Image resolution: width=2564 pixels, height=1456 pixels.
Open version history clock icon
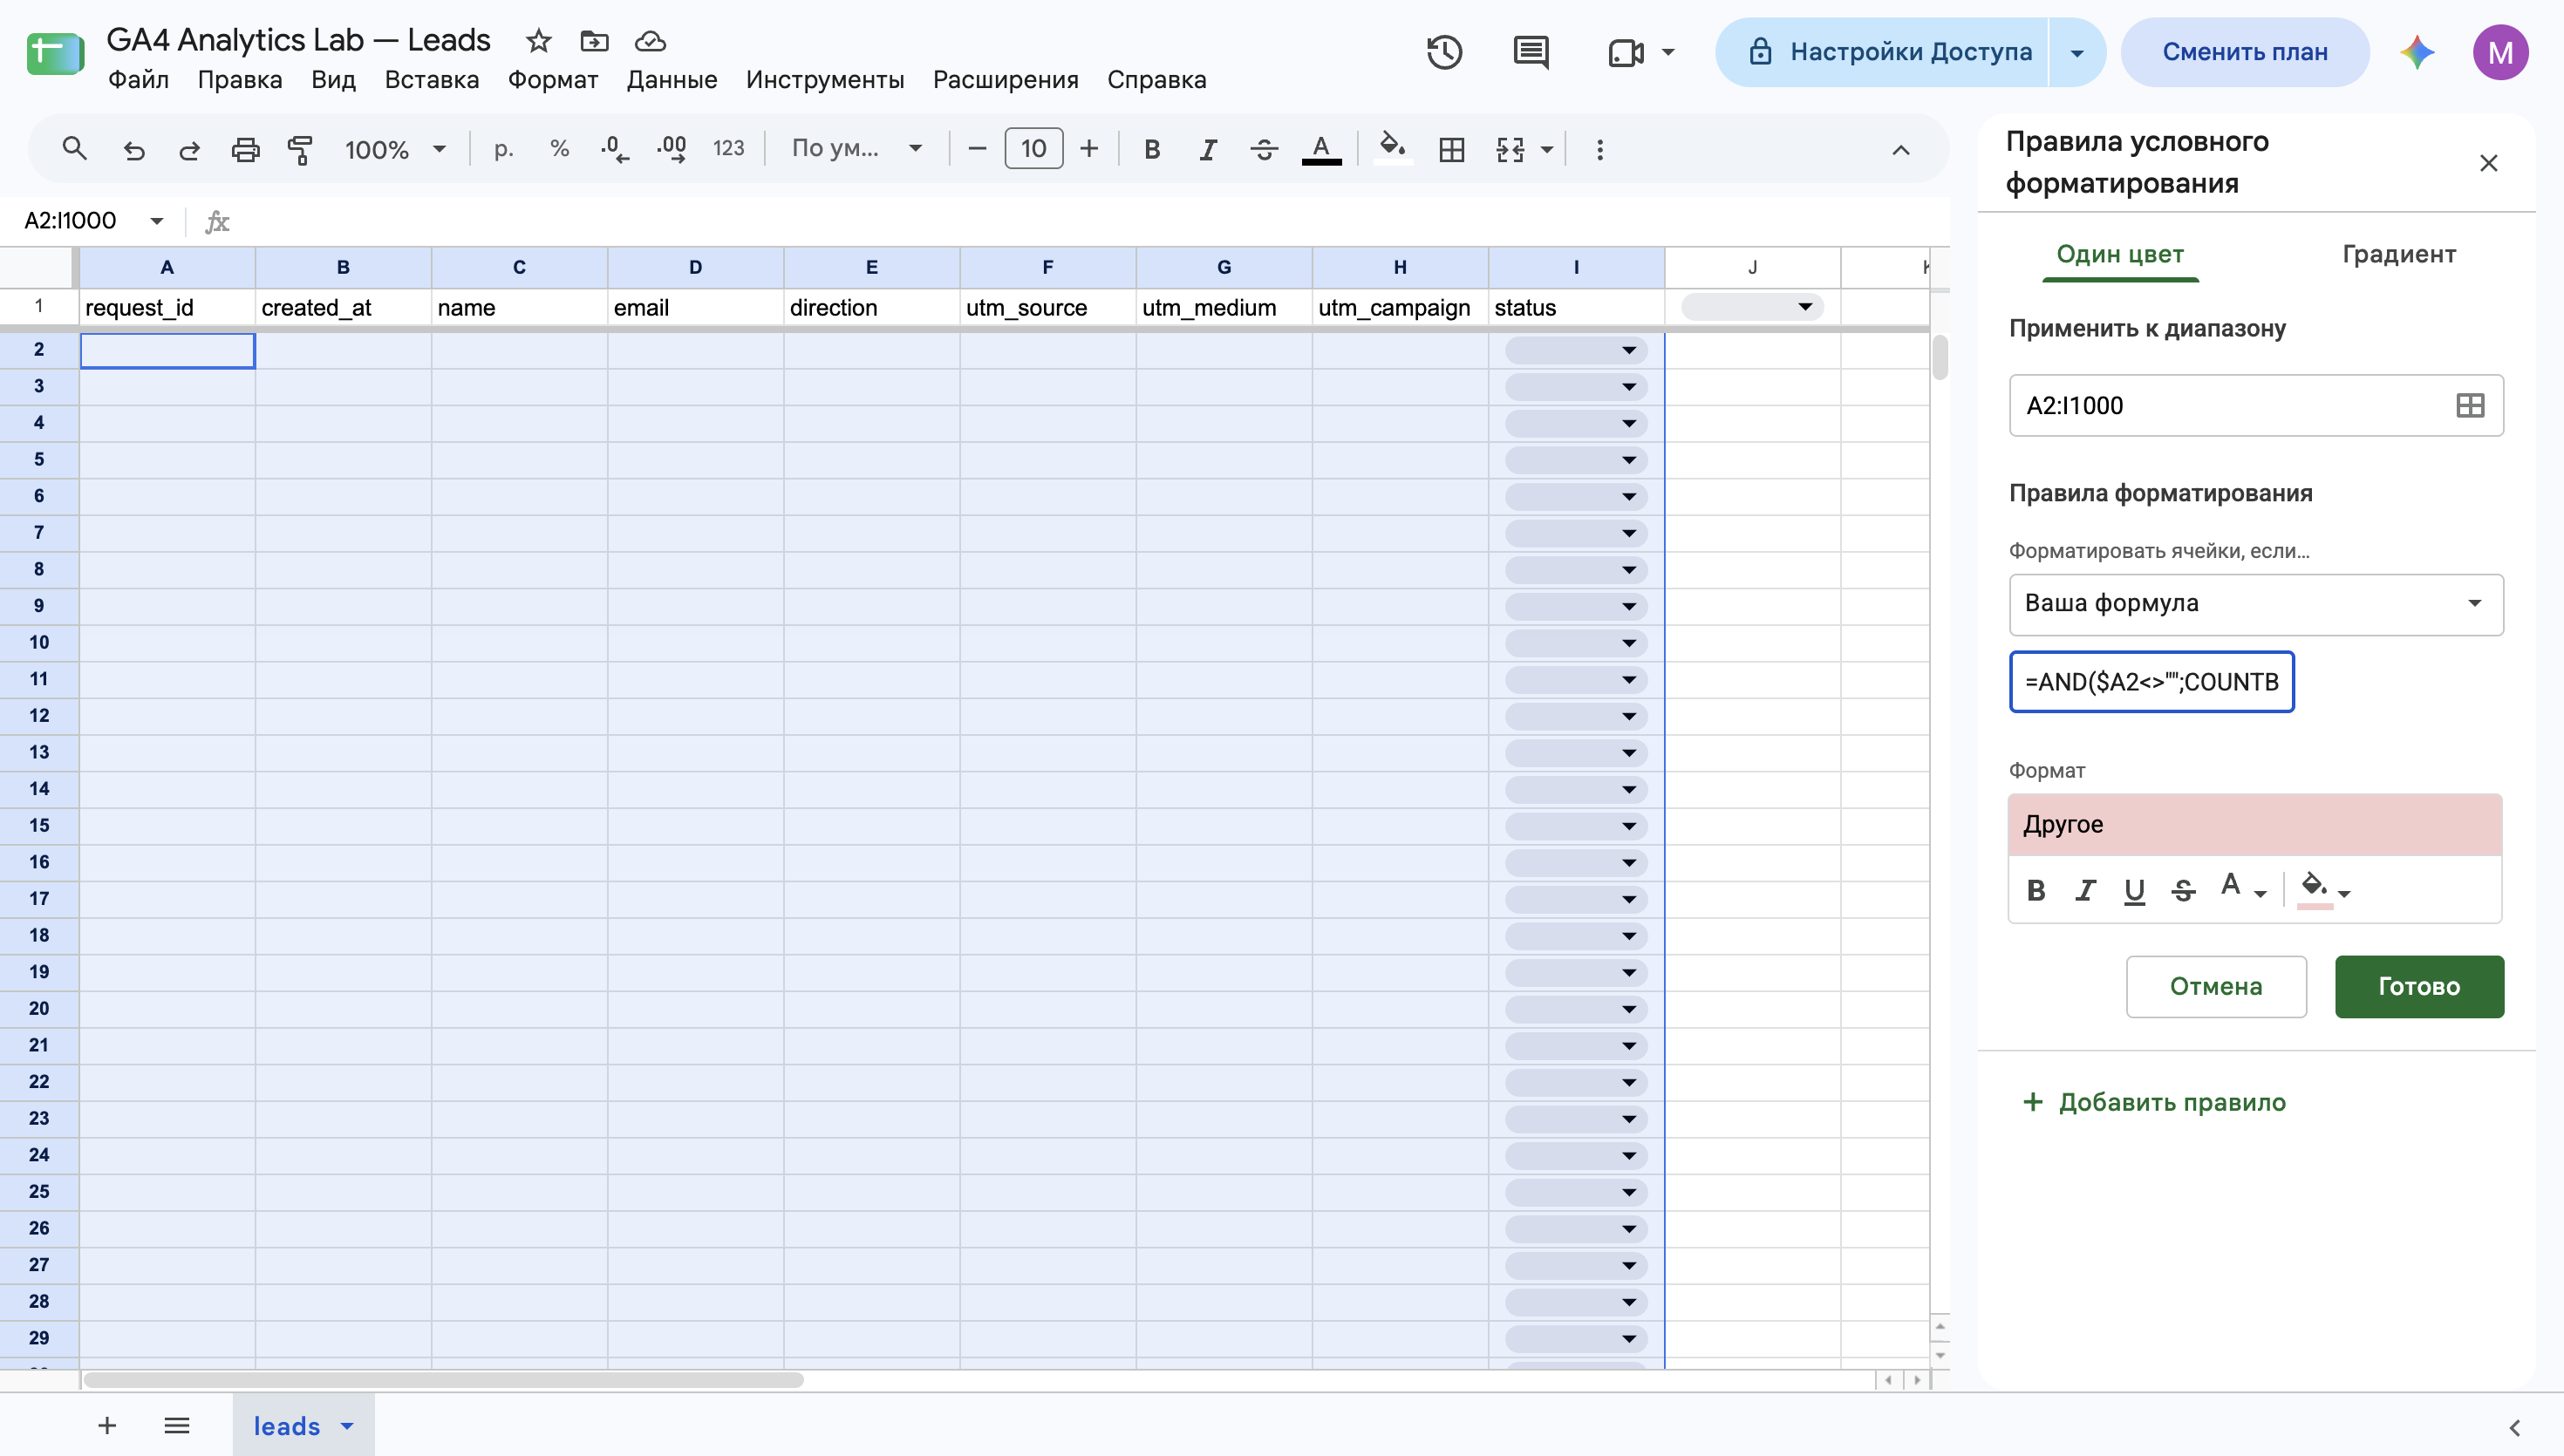click(x=1444, y=52)
